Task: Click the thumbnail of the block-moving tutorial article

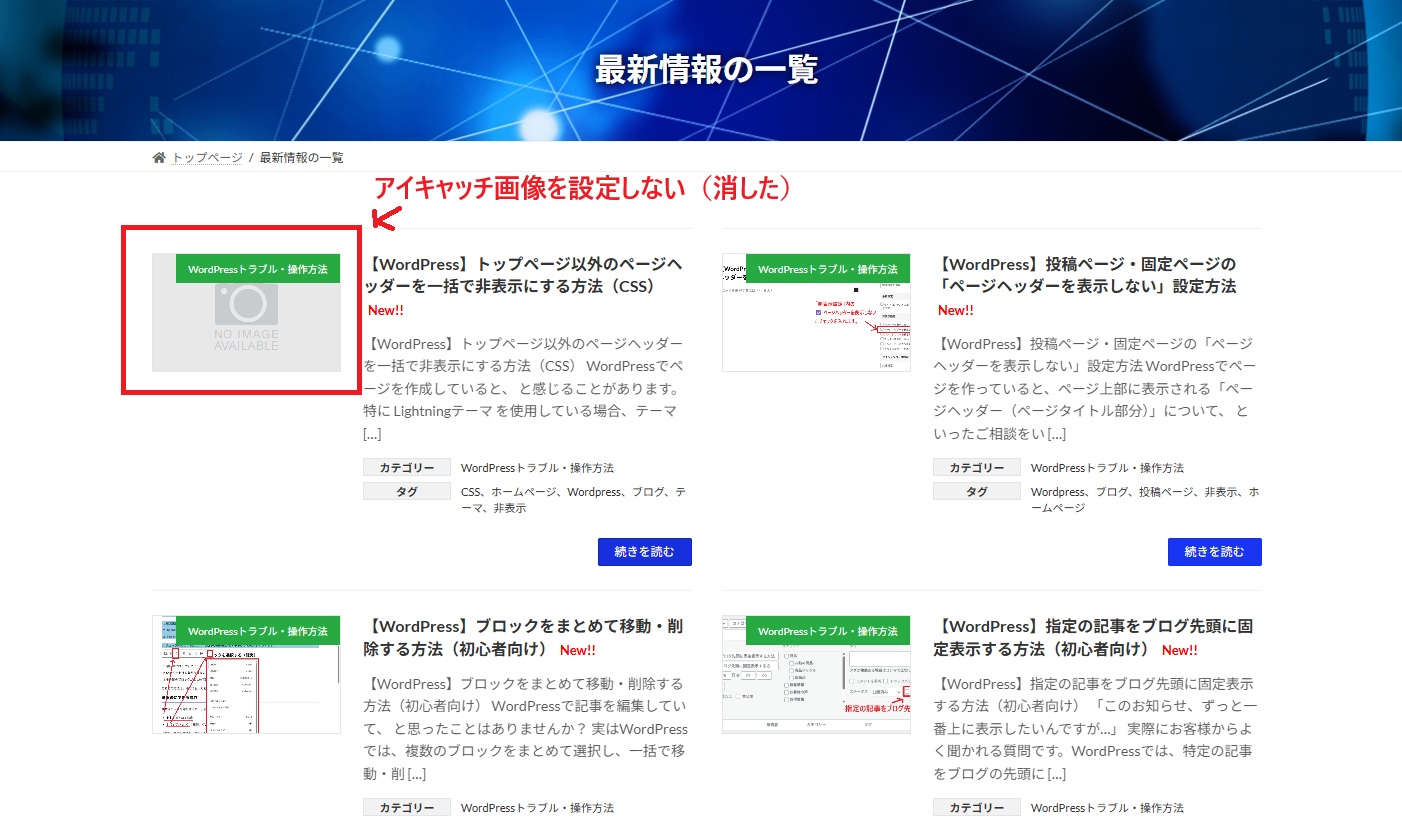Action: (x=246, y=675)
